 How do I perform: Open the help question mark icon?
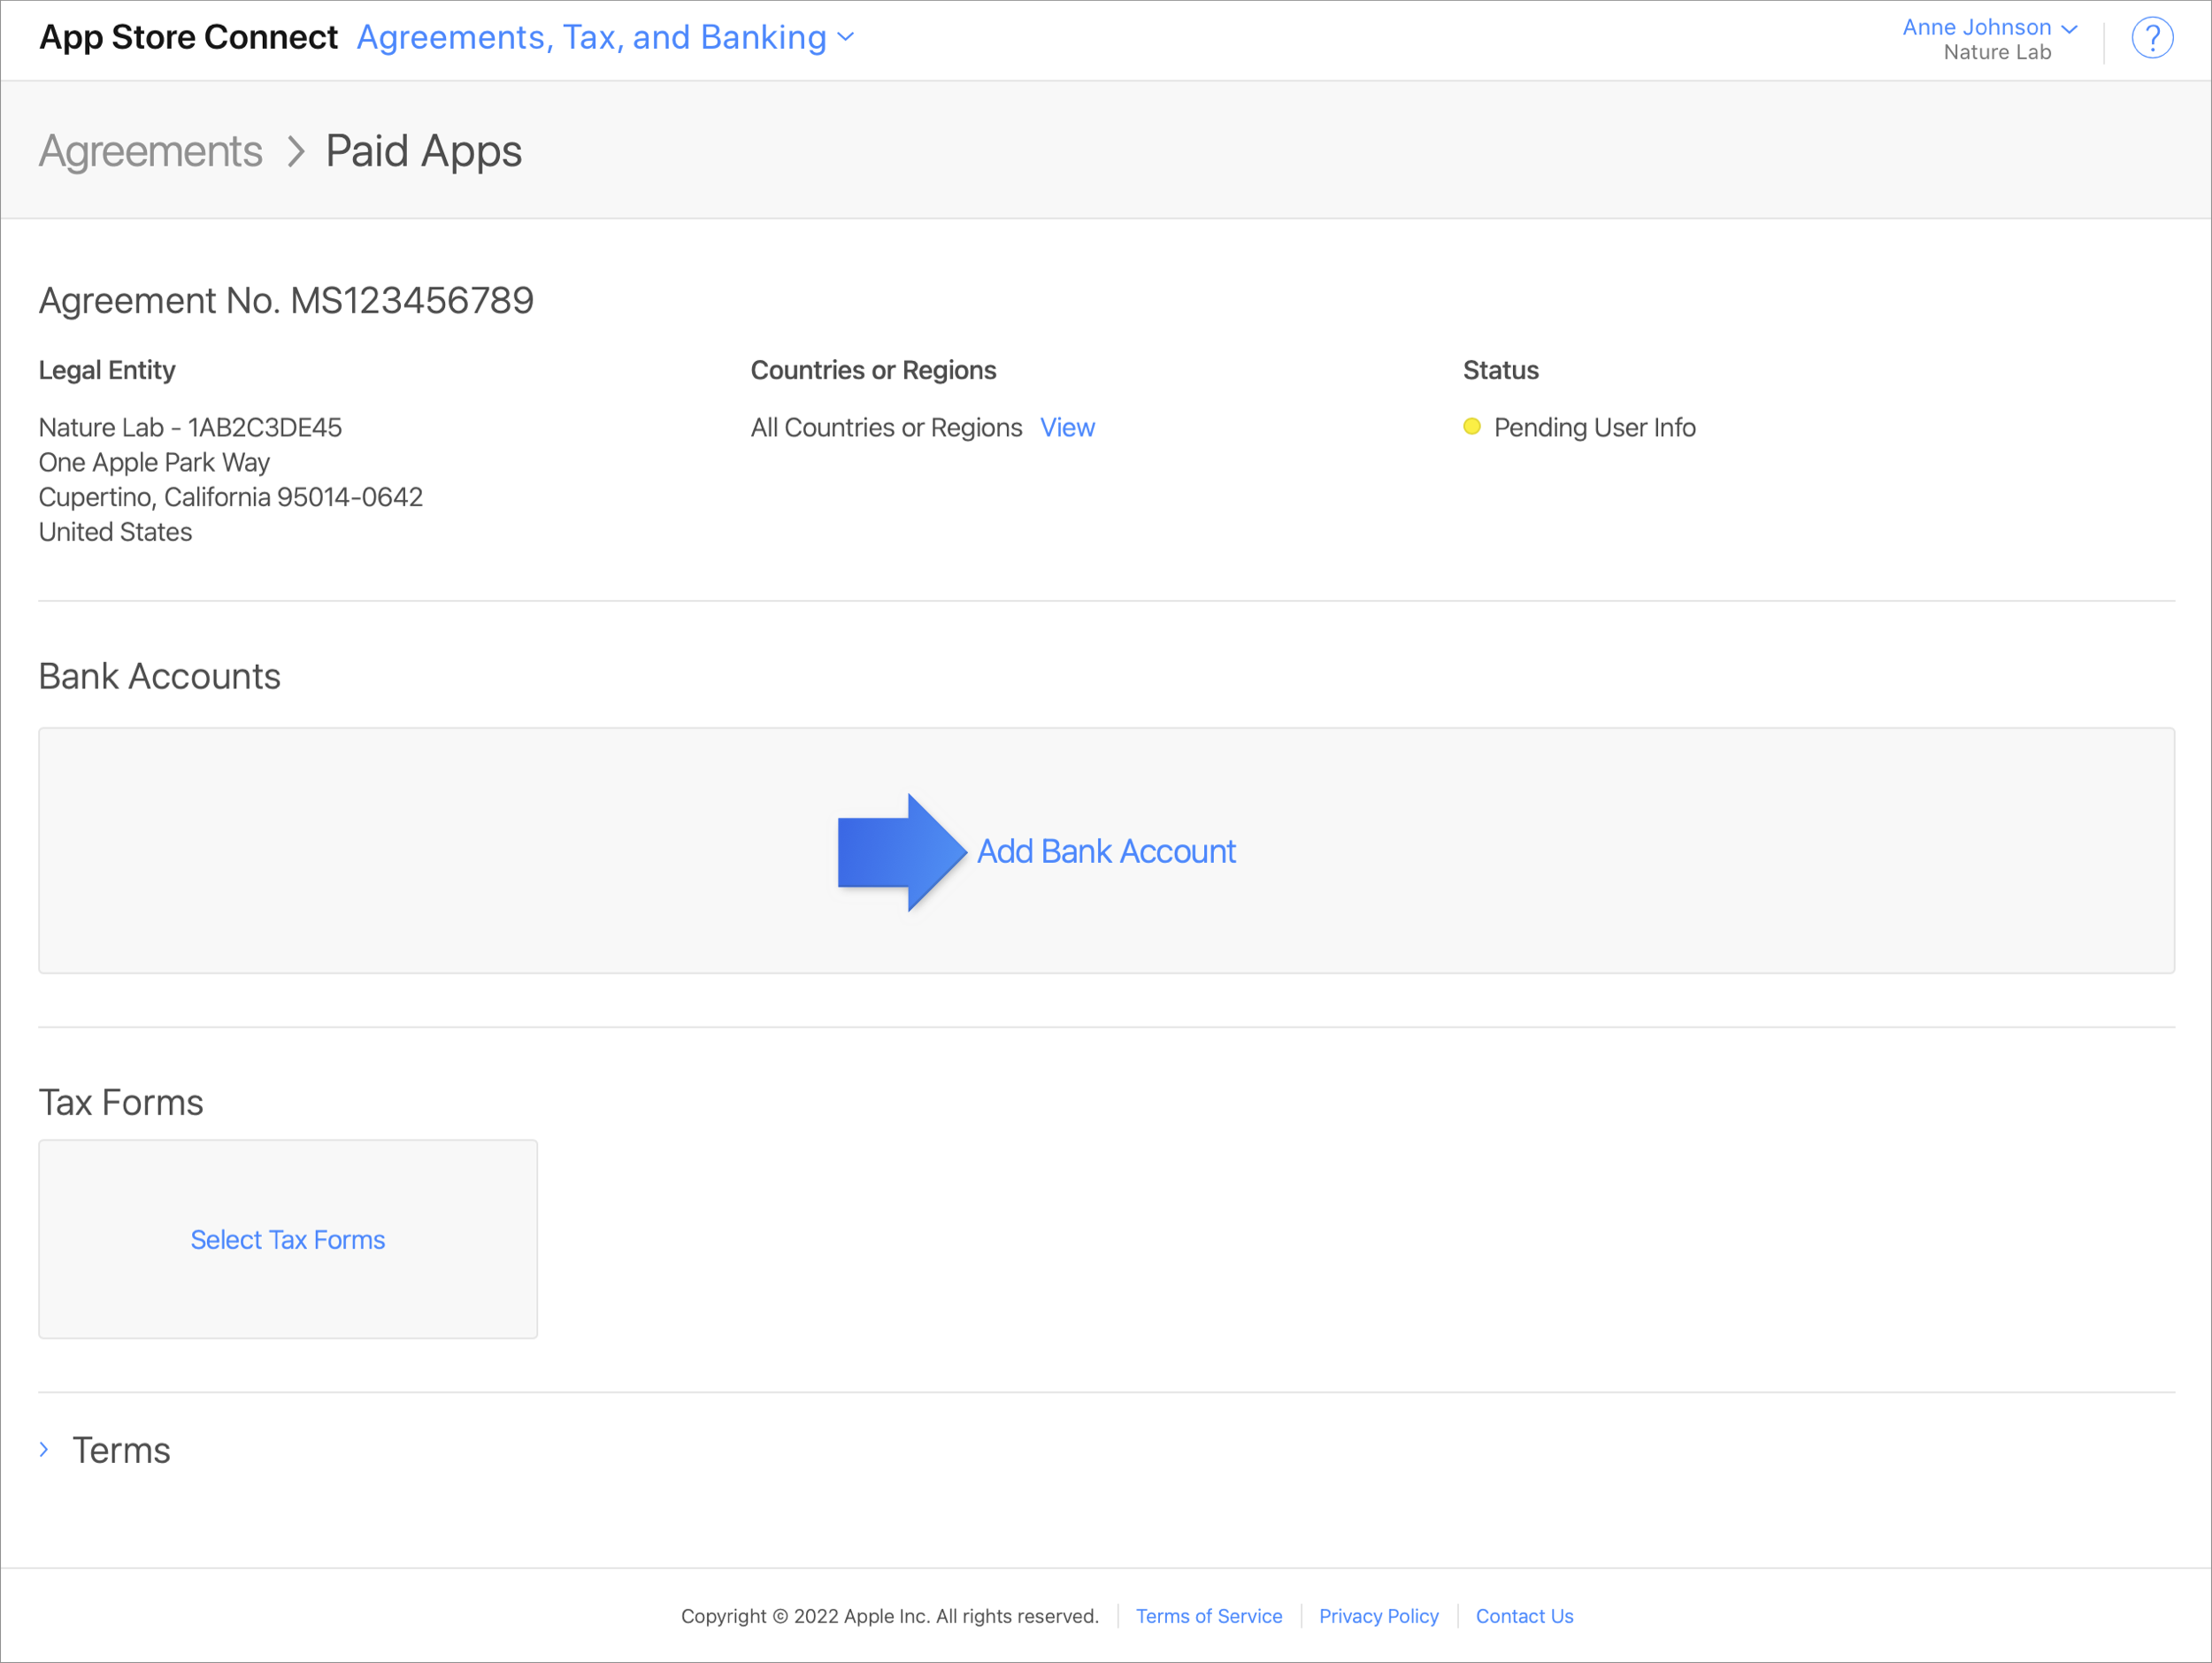point(2151,38)
